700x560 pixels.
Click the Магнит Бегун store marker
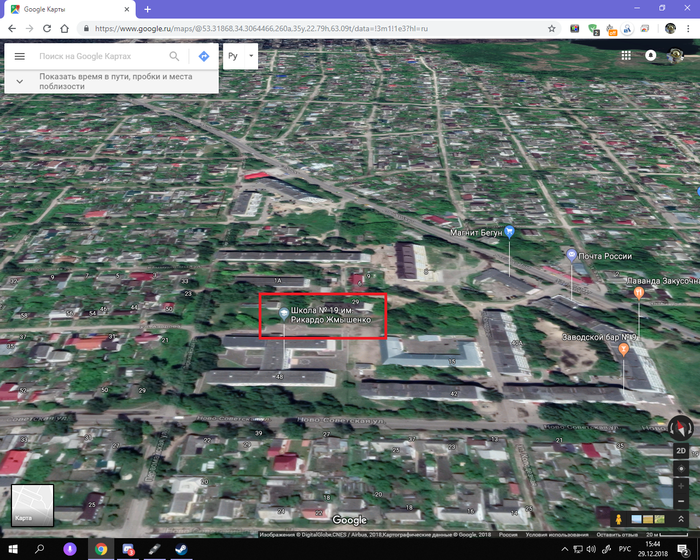(x=511, y=231)
